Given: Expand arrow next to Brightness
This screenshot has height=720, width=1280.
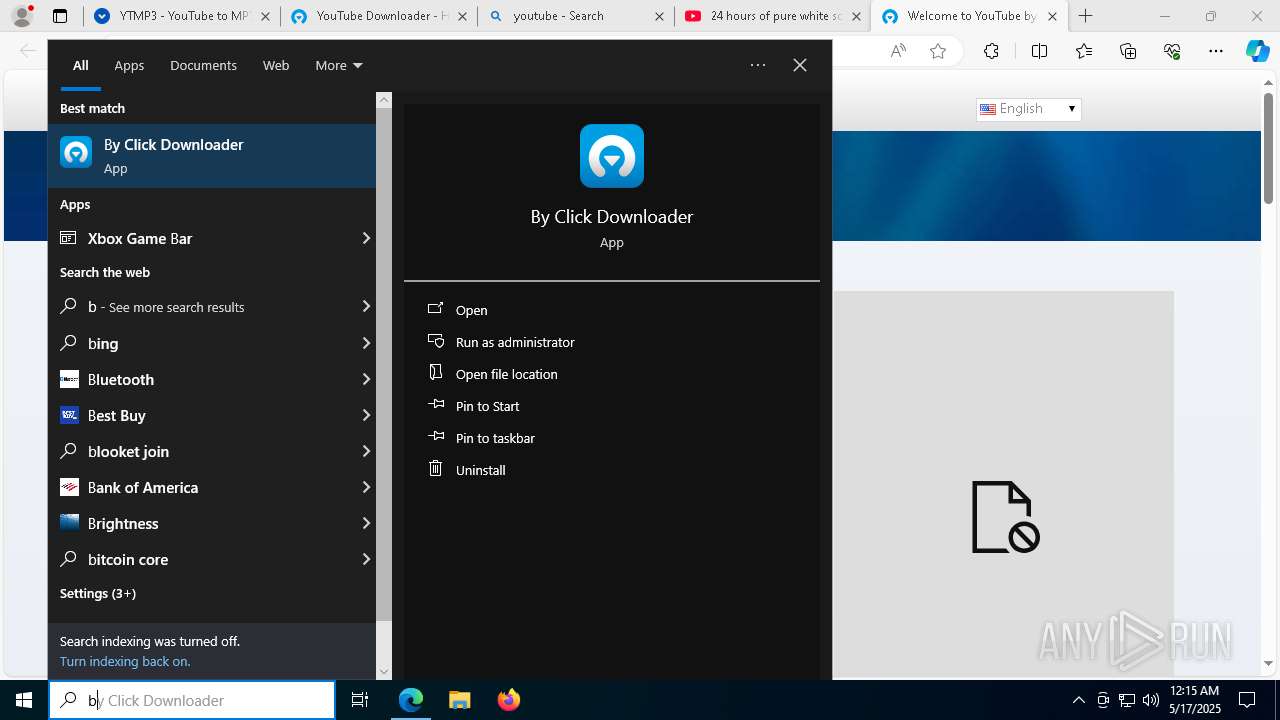Looking at the screenshot, I should 366,523.
